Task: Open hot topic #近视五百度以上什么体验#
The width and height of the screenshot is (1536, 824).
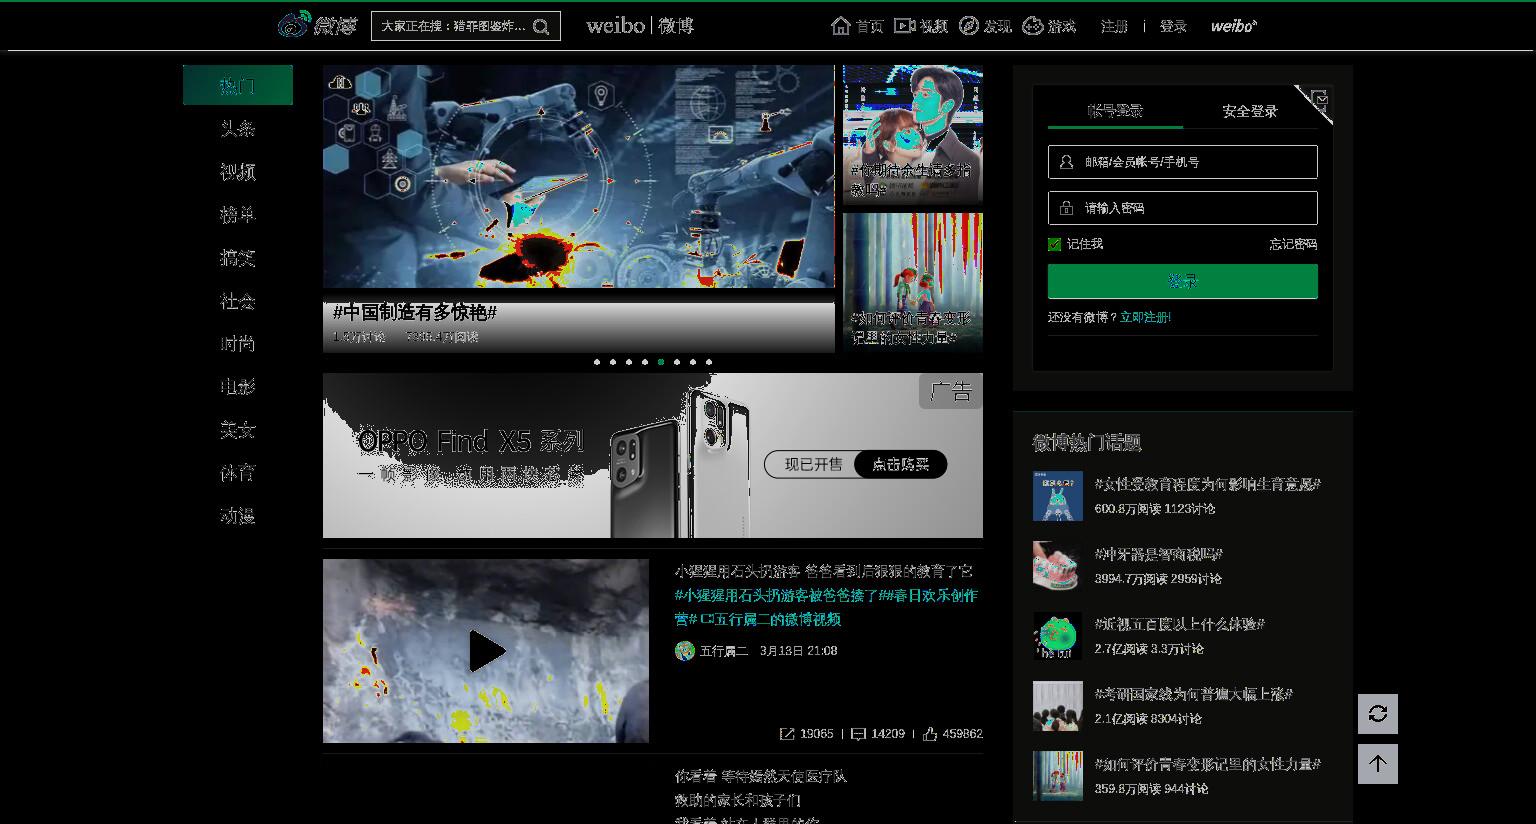Action: click(1179, 624)
